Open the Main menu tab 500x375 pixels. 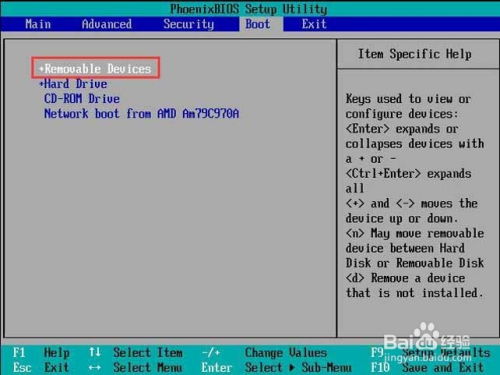click(x=38, y=24)
